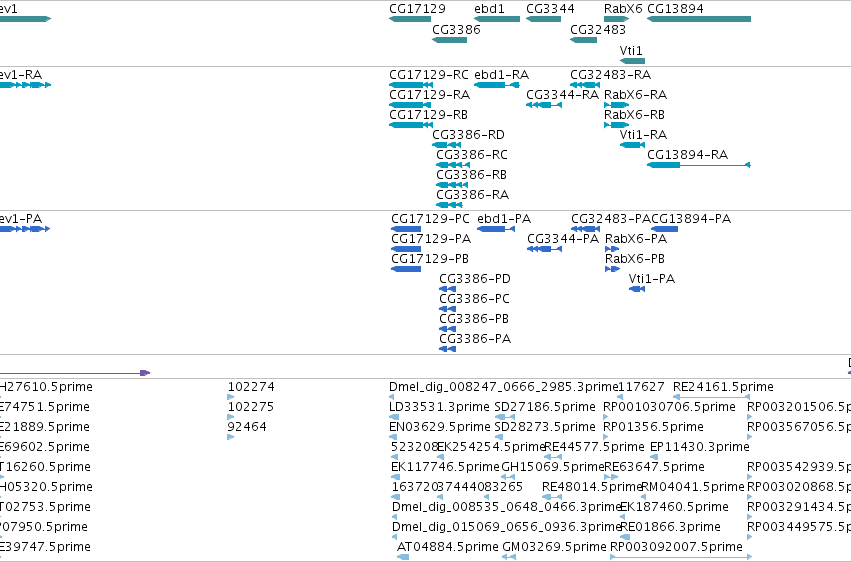Select protein label CG17129-PC
This screenshot has width=851, height=562.
(430, 219)
